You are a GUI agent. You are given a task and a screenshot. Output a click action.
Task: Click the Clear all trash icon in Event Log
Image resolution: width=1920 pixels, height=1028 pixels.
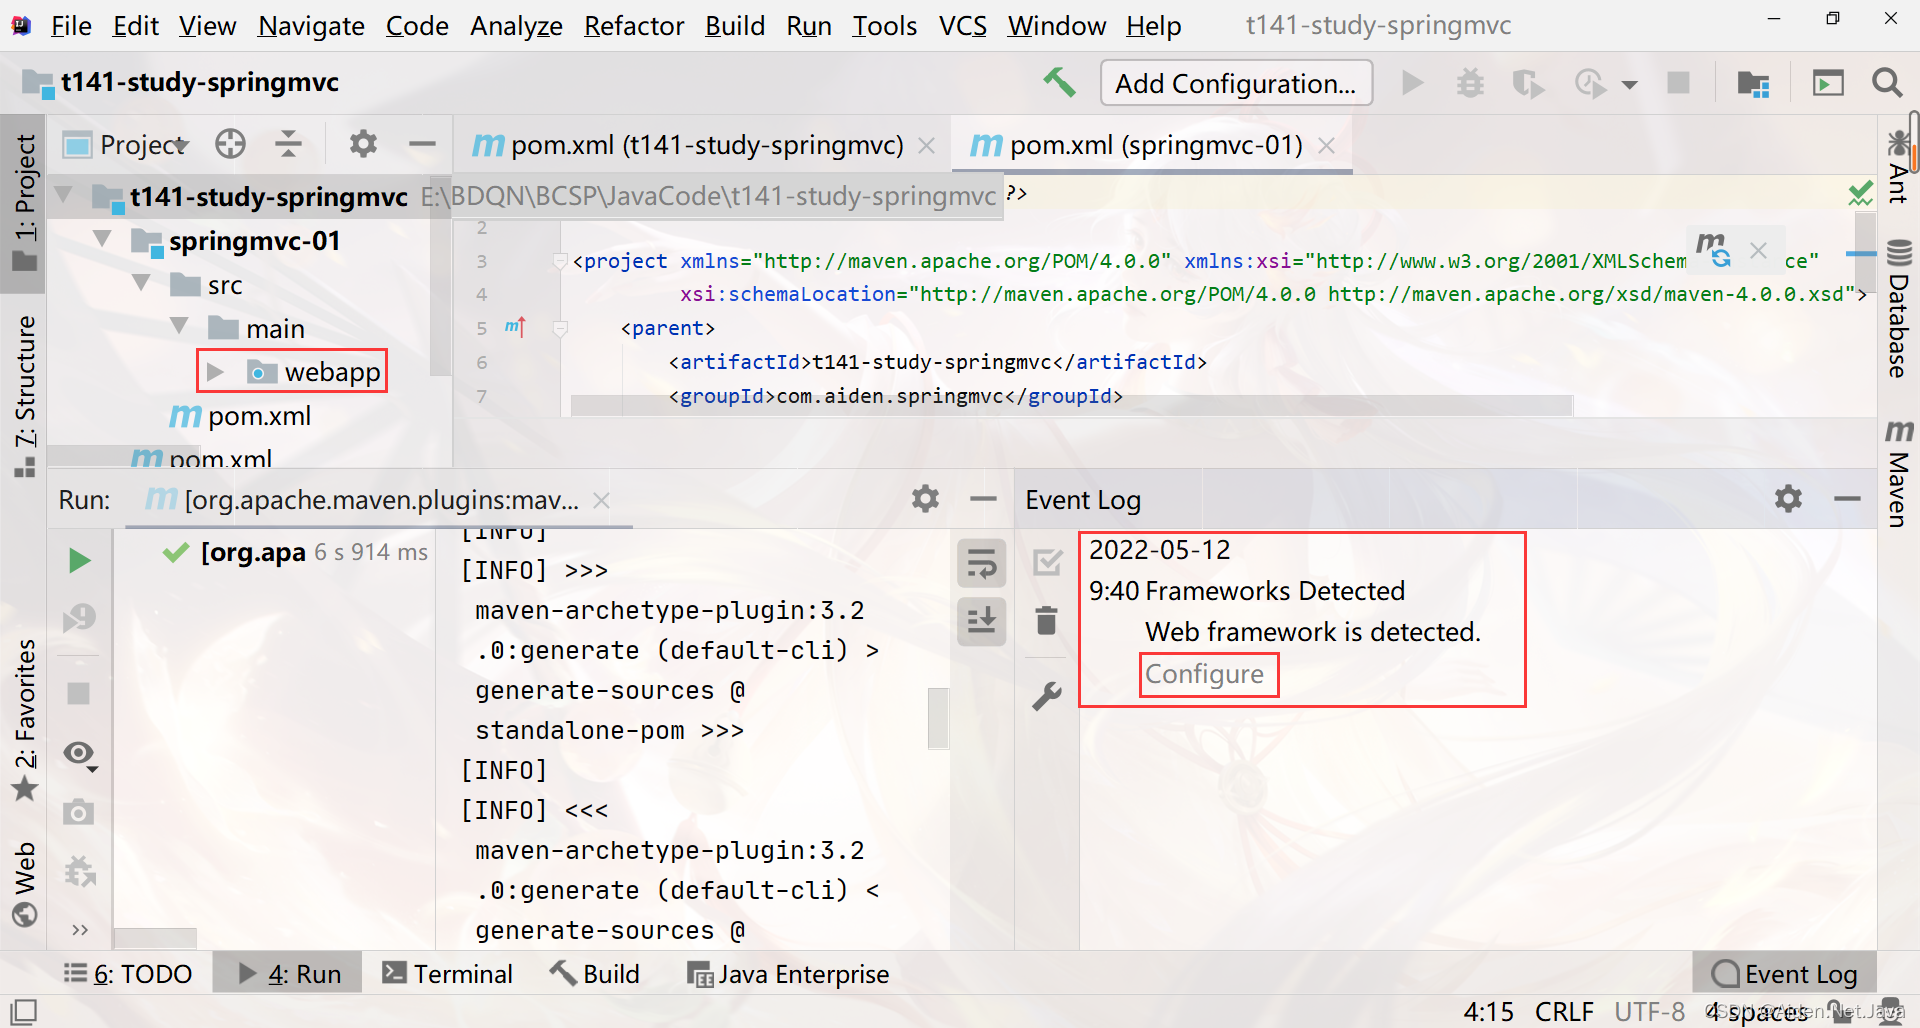(x=1047, y=620)
